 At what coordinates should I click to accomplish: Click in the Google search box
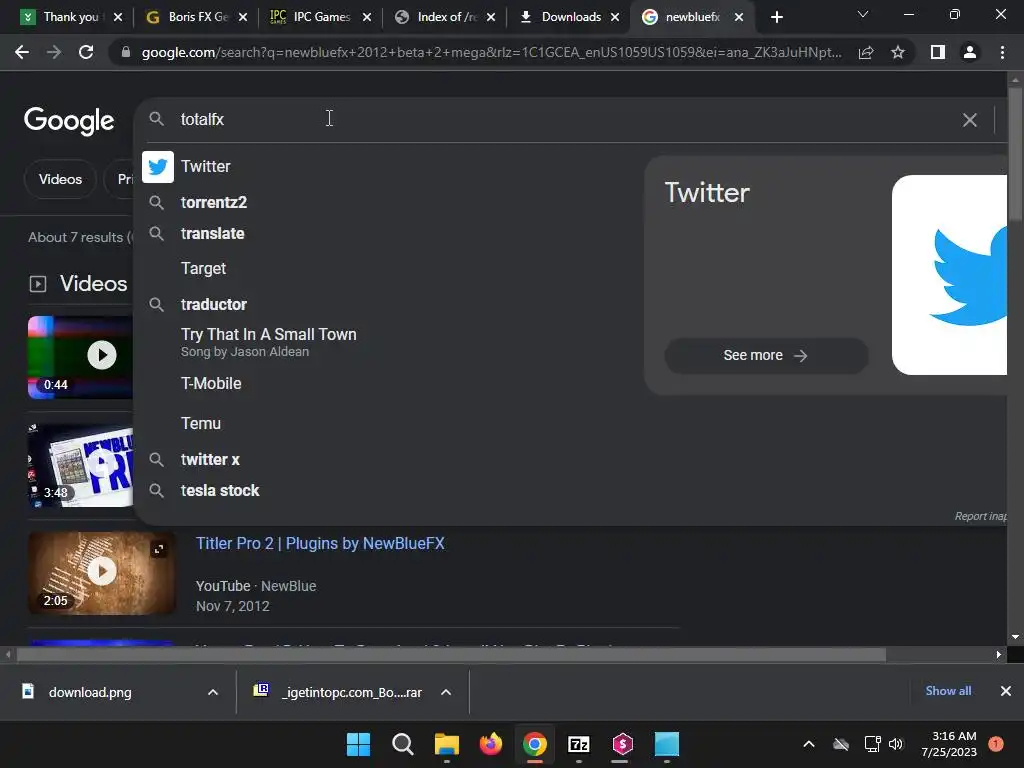coord(562,120)
